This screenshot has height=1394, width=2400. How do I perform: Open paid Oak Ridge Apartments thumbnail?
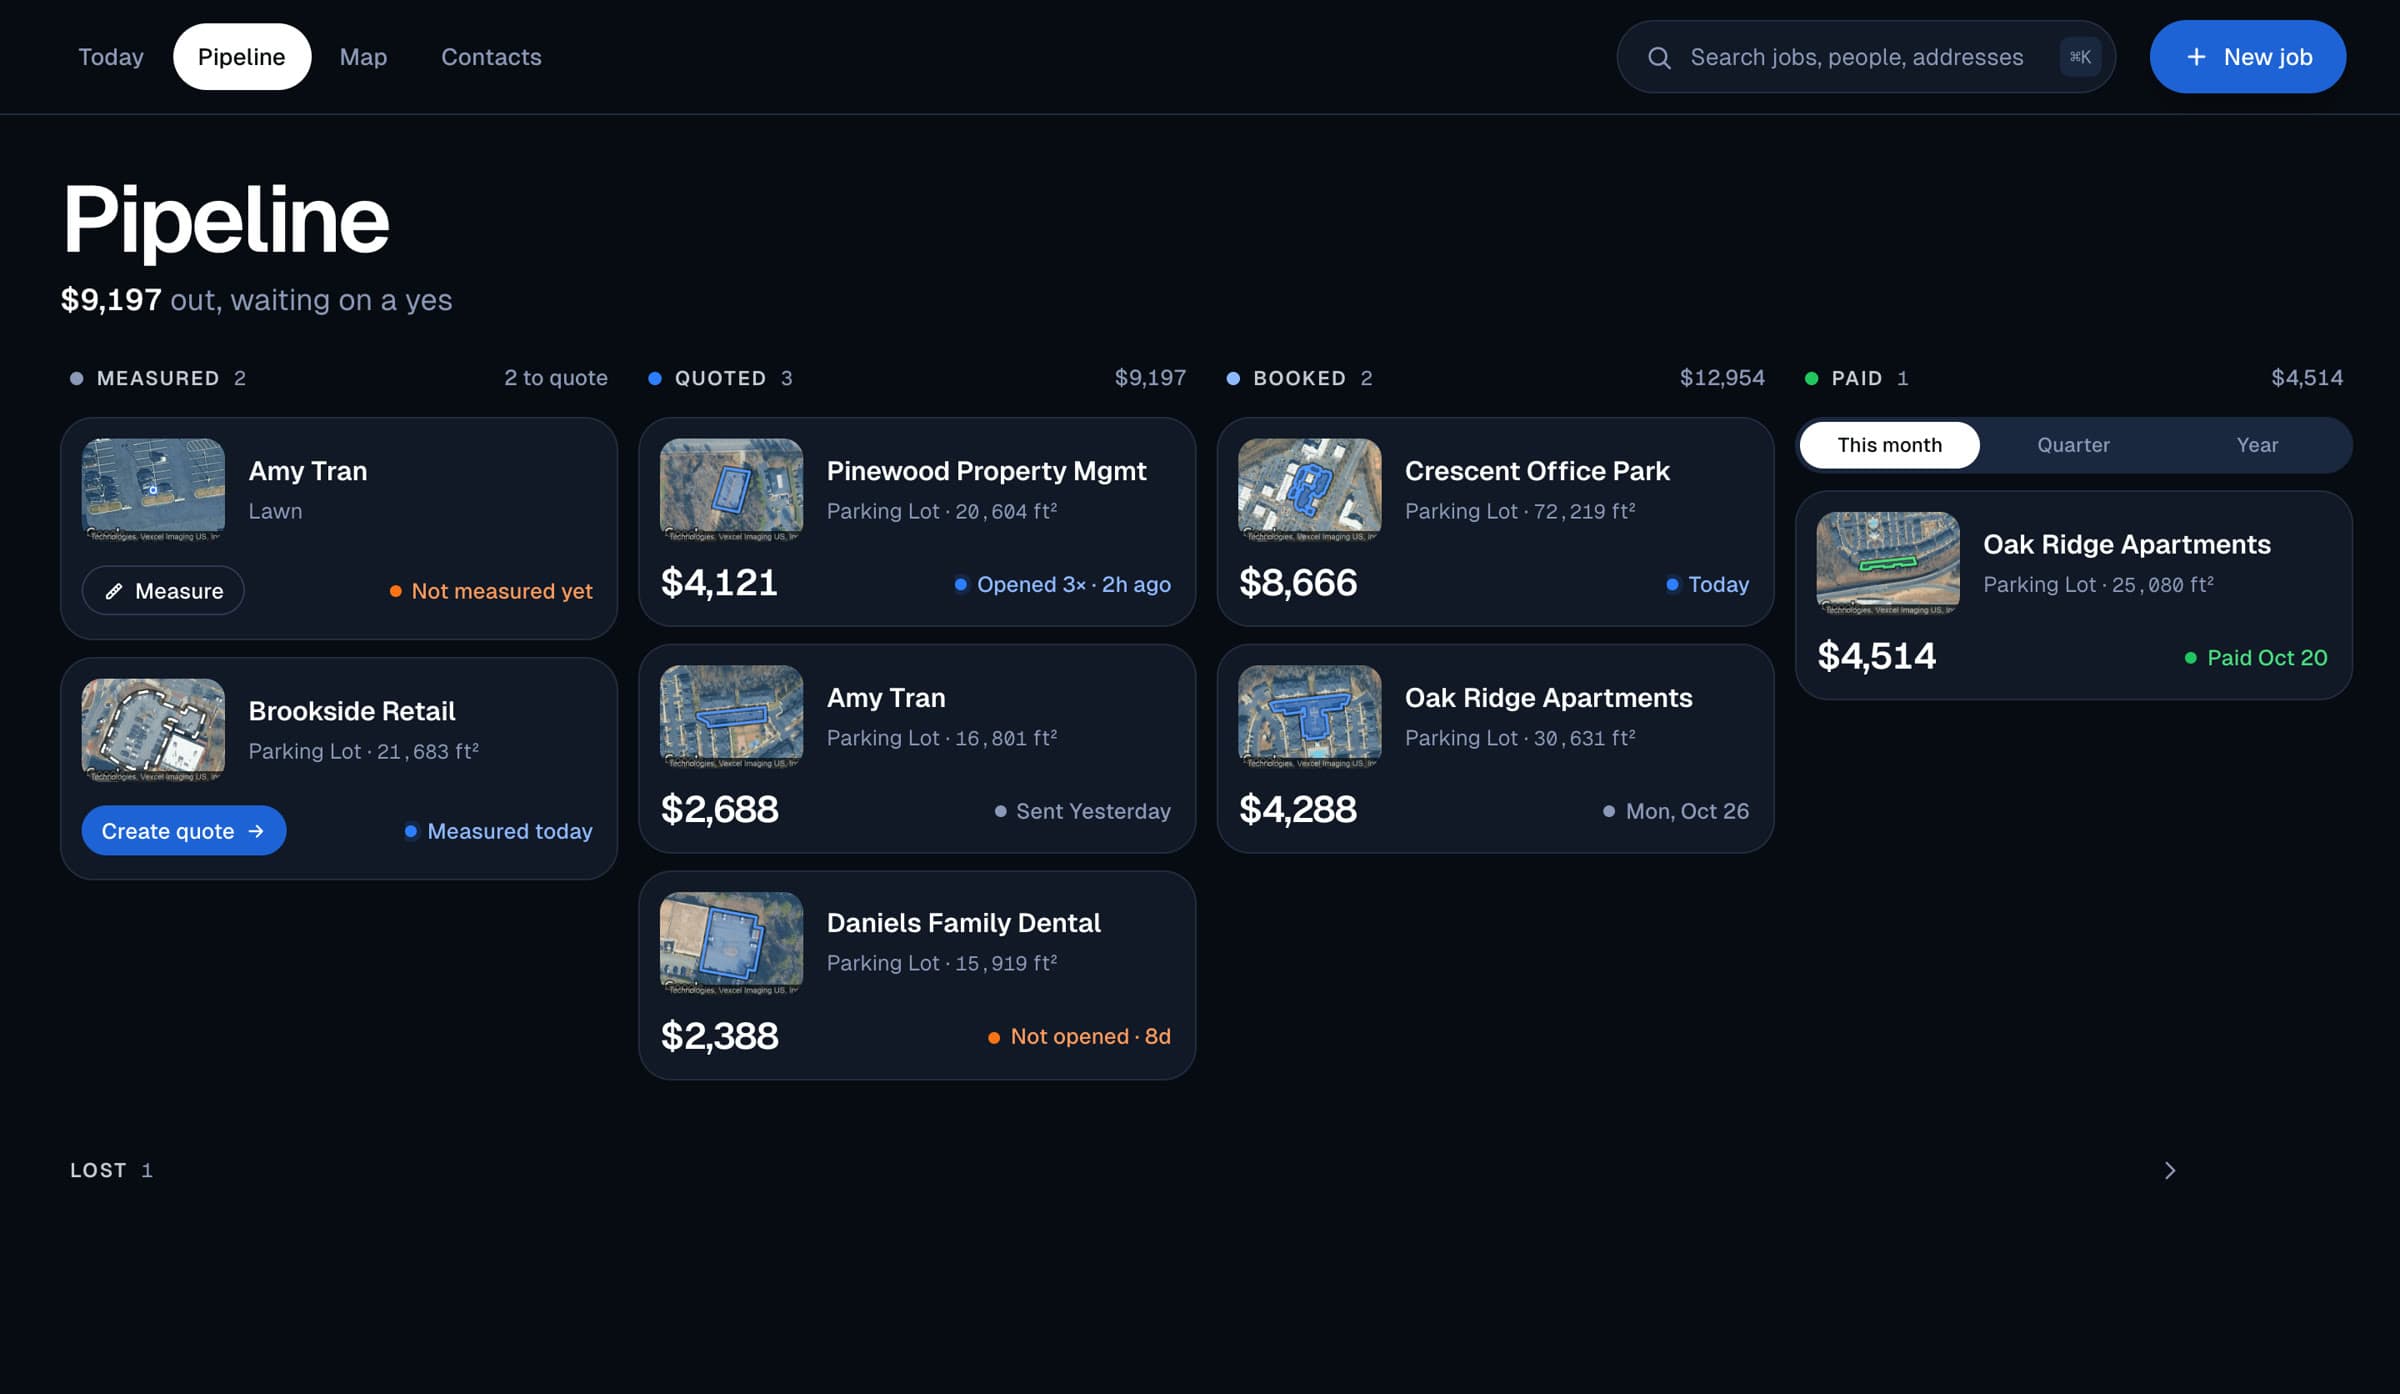click(x=1888, y=563)
